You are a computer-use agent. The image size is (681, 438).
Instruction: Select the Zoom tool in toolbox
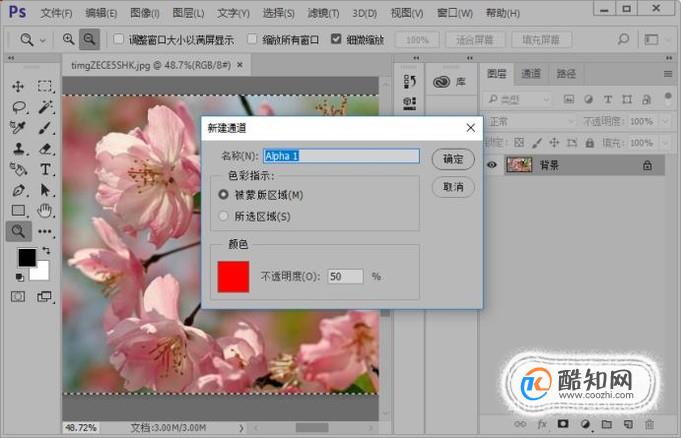click(18, 231)
